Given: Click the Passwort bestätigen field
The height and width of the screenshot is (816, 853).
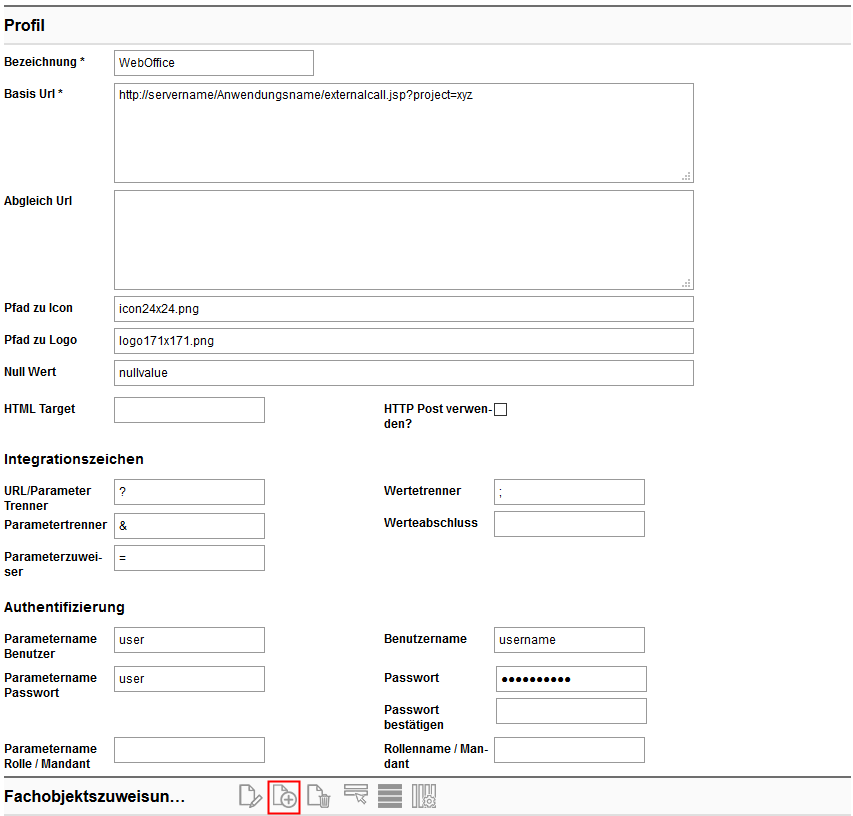Looking at the screenshot, I should pyautogui.click(x=571, y=711).
